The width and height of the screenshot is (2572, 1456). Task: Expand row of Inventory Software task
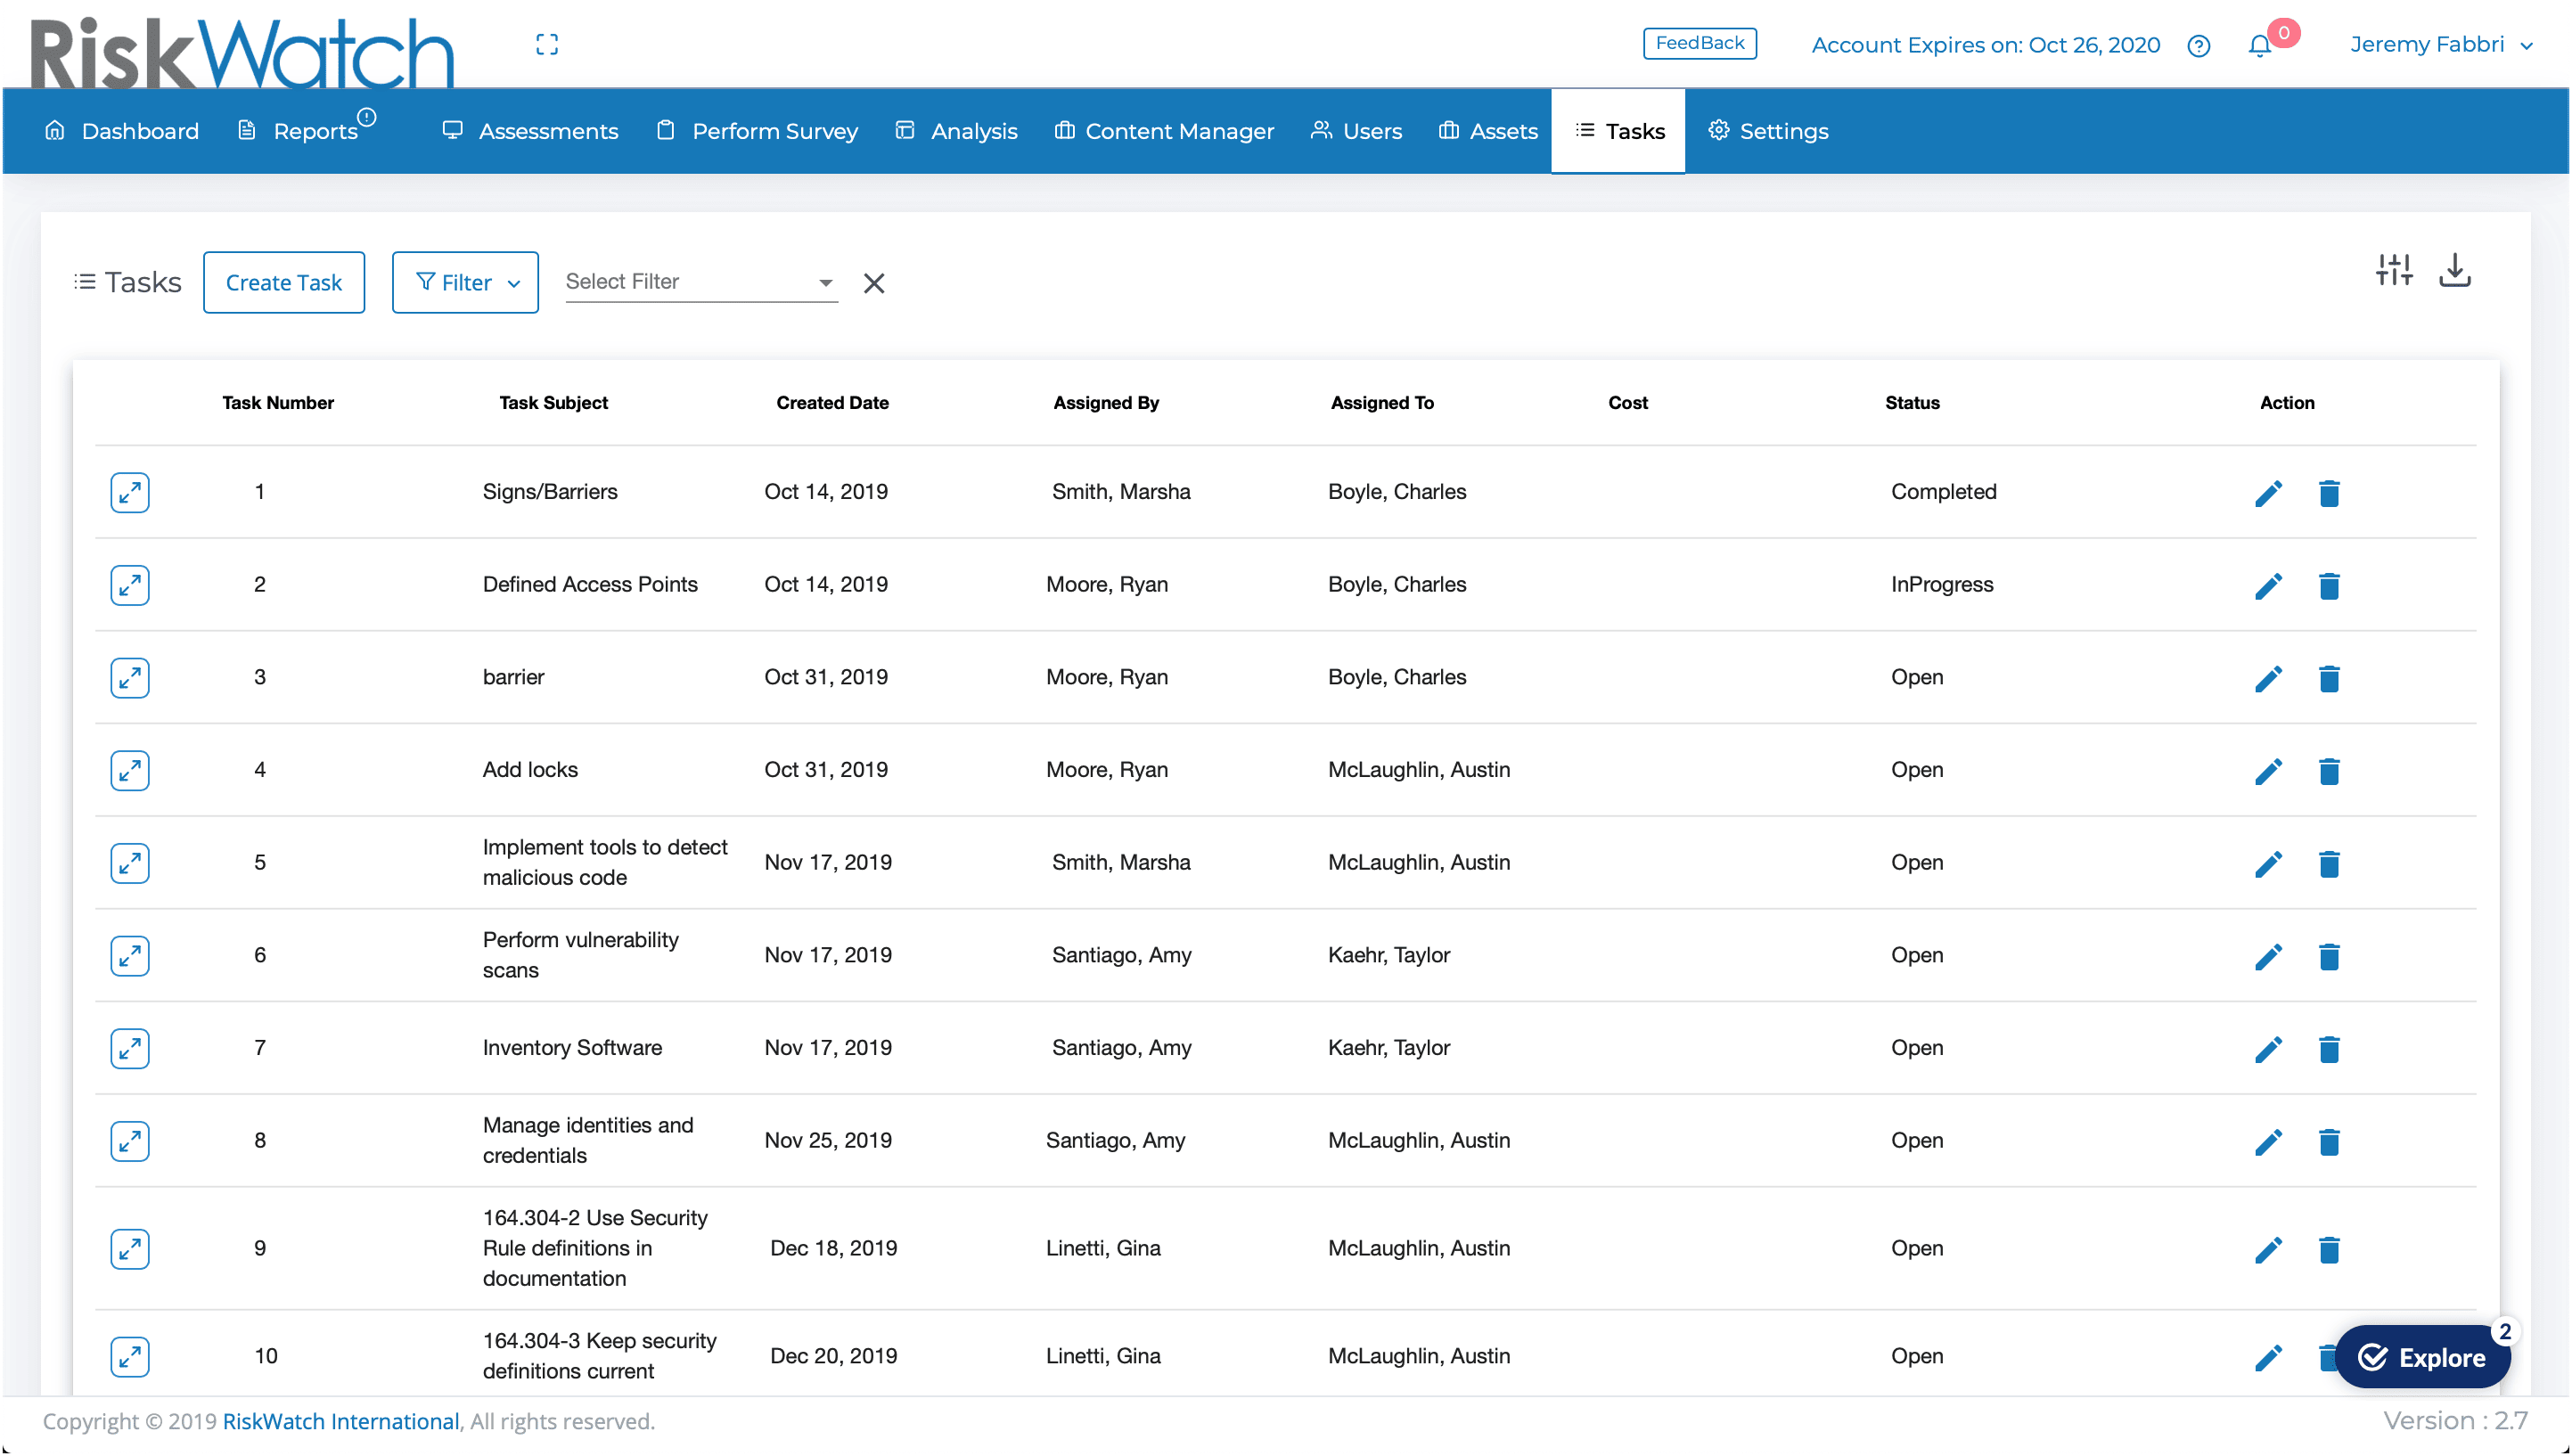pos(130,1049)
